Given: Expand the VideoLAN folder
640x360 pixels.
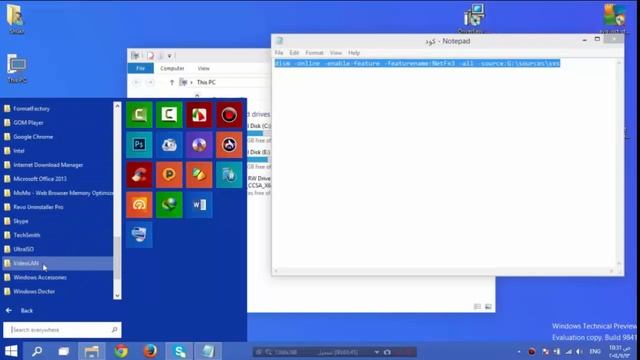Looking at the screenshot, I should click(58, 263).
